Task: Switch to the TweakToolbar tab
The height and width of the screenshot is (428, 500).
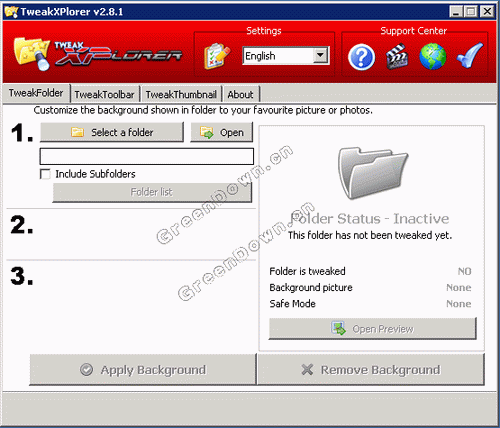Action: (104, 95)
